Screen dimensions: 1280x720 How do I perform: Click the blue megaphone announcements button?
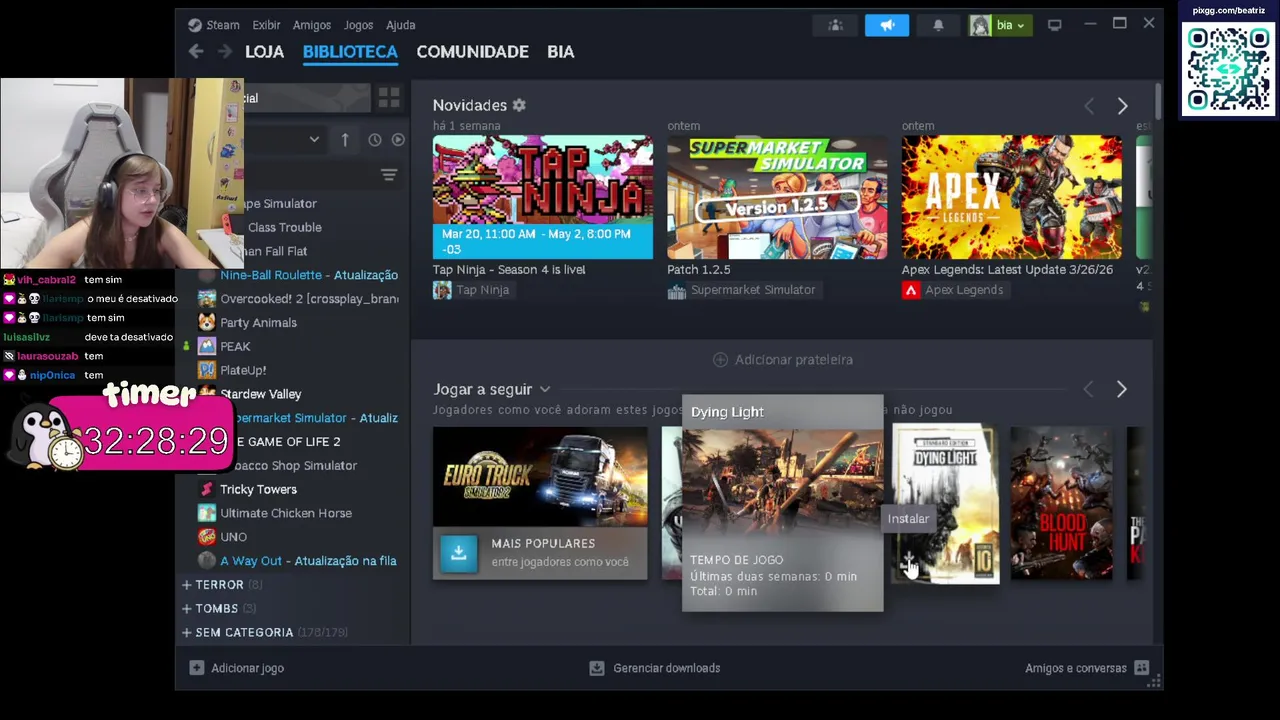point(887,25)
